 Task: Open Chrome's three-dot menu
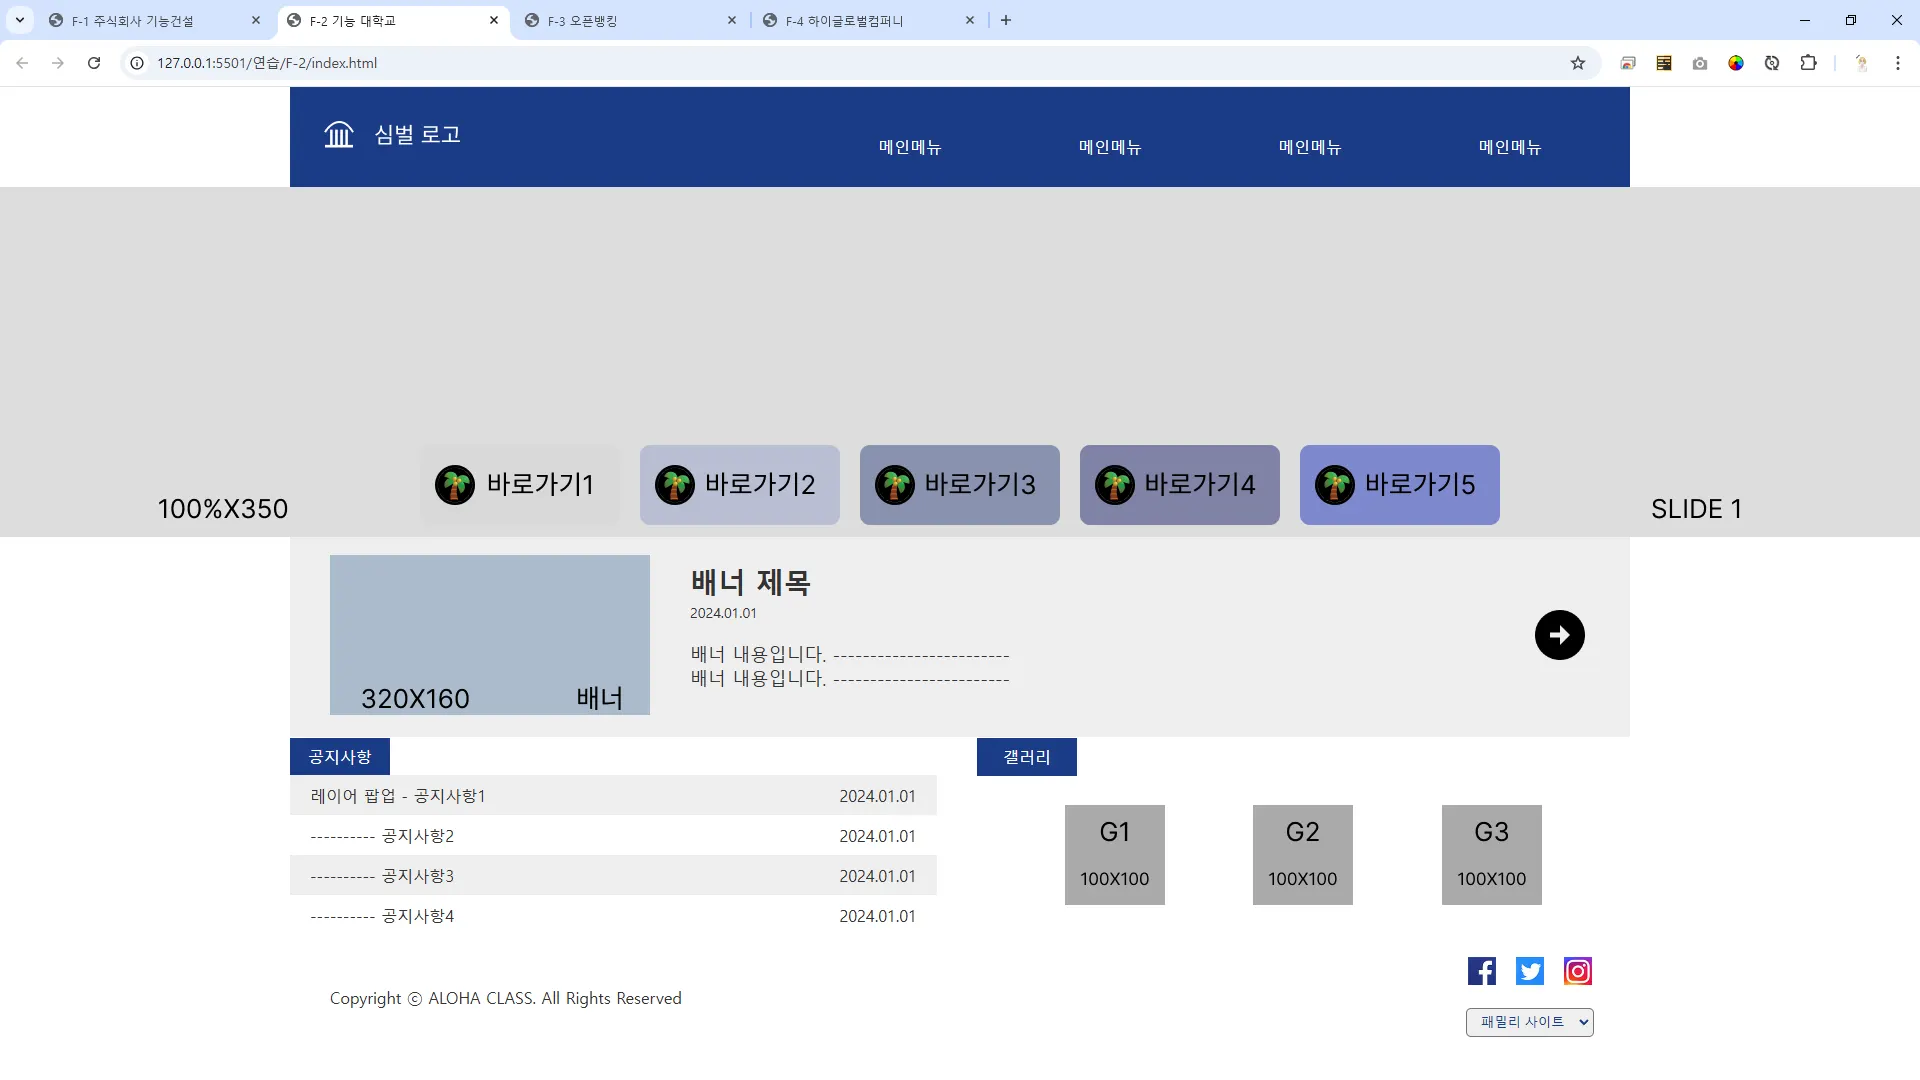coord(1898,63)
